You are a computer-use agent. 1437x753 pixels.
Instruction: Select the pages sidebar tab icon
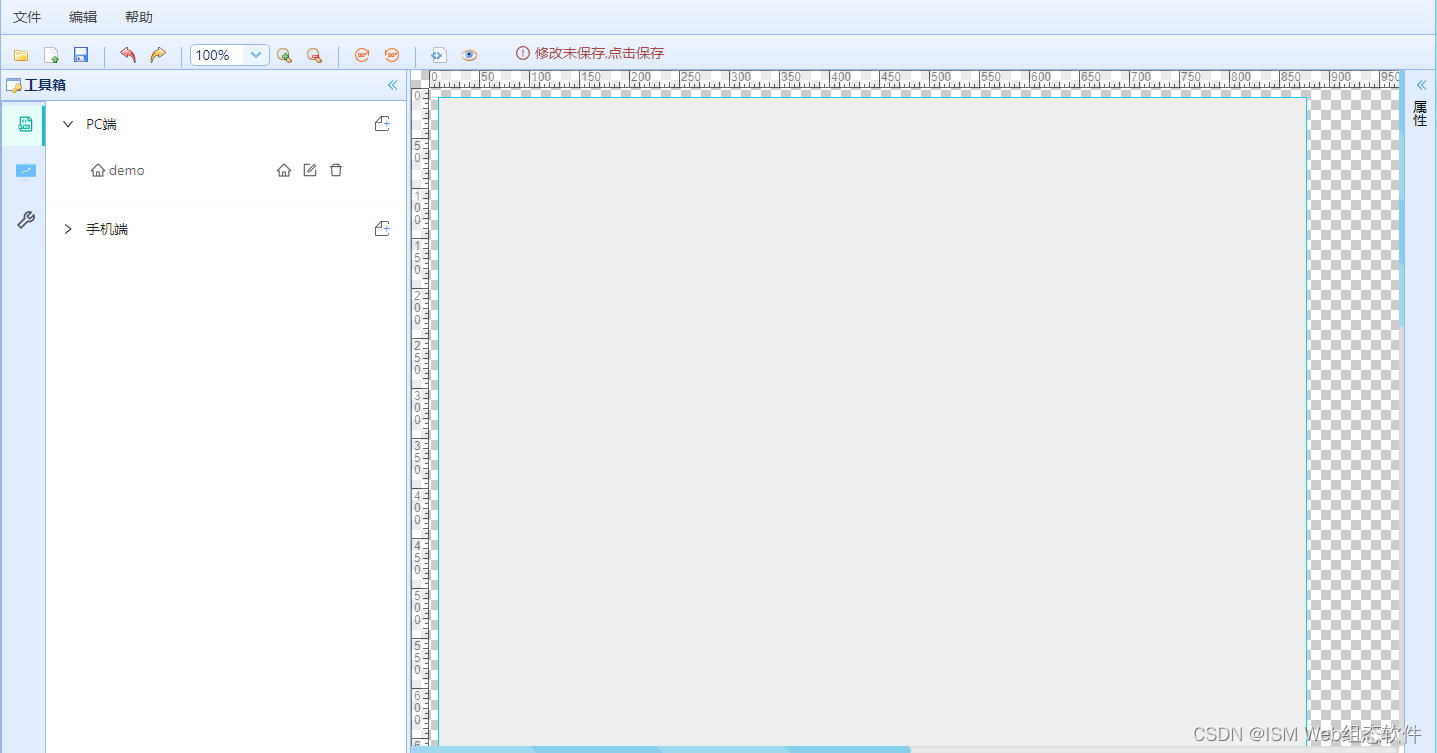25,124
